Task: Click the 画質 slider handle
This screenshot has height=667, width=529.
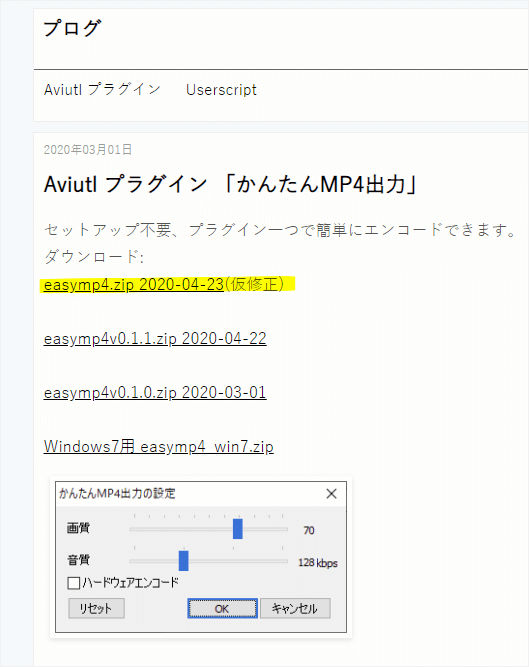Action: pos(238,529)
